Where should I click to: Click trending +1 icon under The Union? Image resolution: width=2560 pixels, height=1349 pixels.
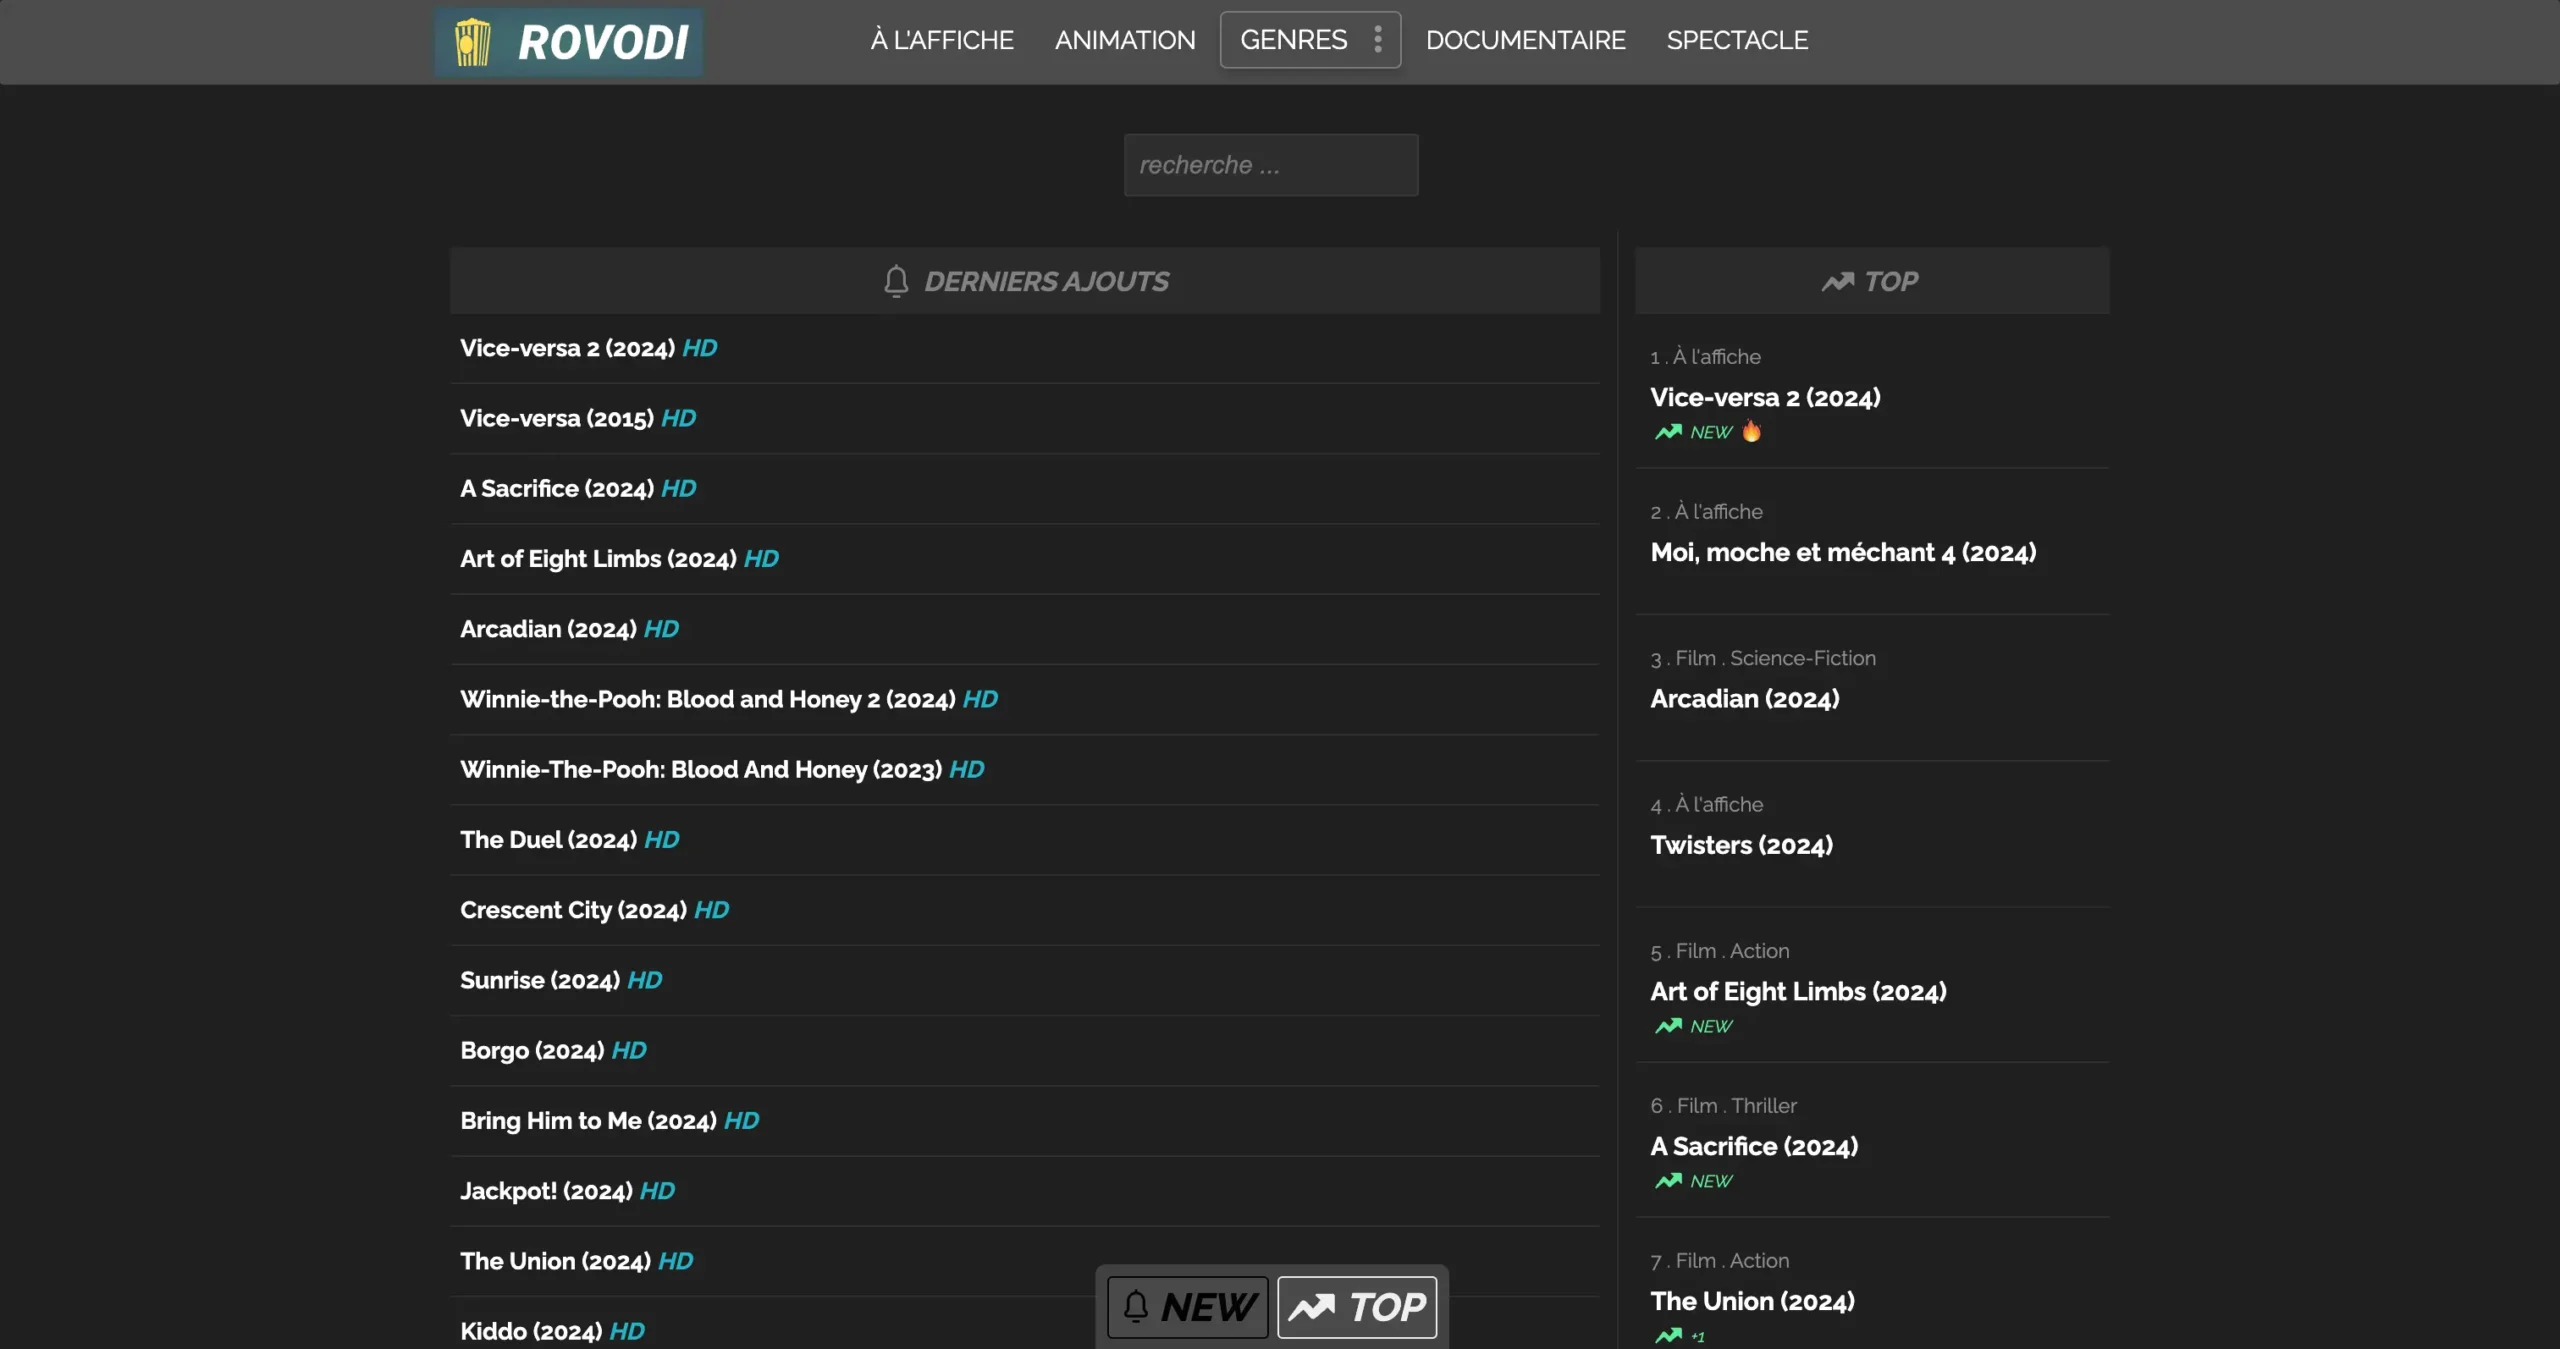[x=1668, y=1336]
